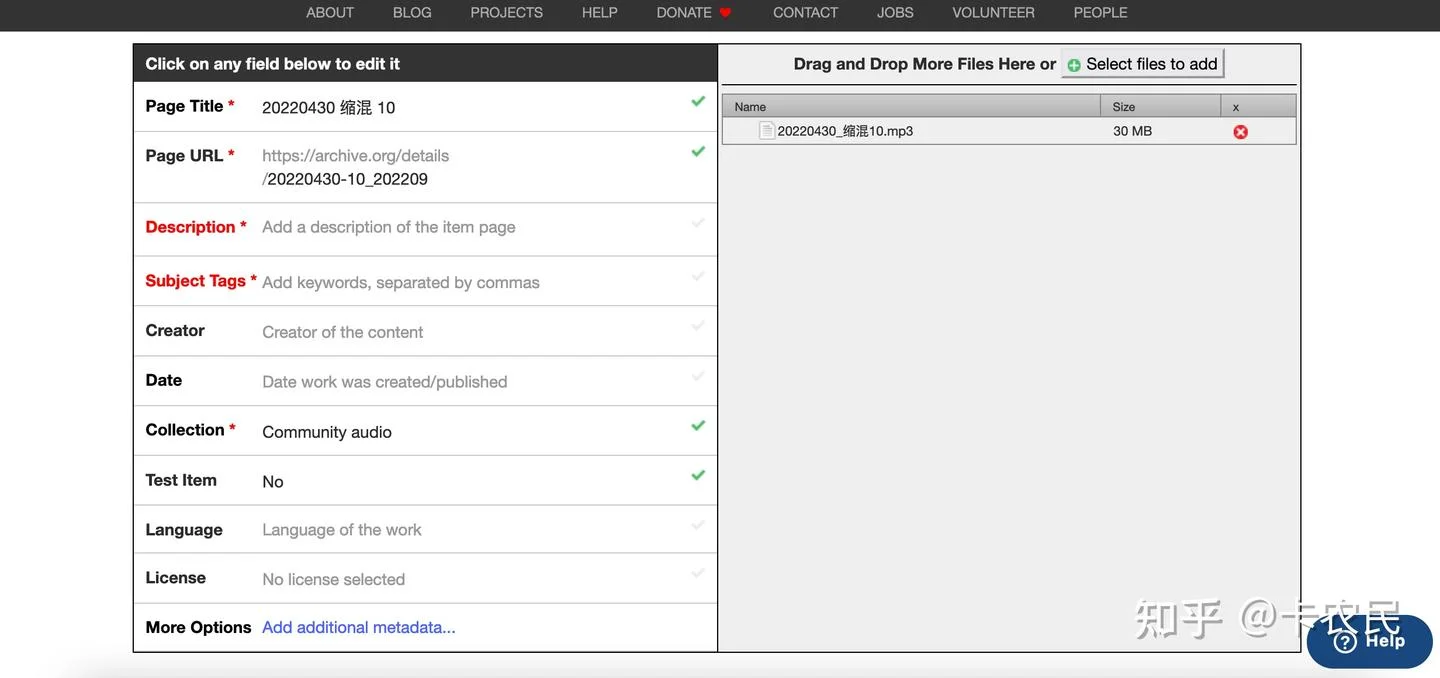
Task: Sort files by the Name column header
Action: pos(911,106)
